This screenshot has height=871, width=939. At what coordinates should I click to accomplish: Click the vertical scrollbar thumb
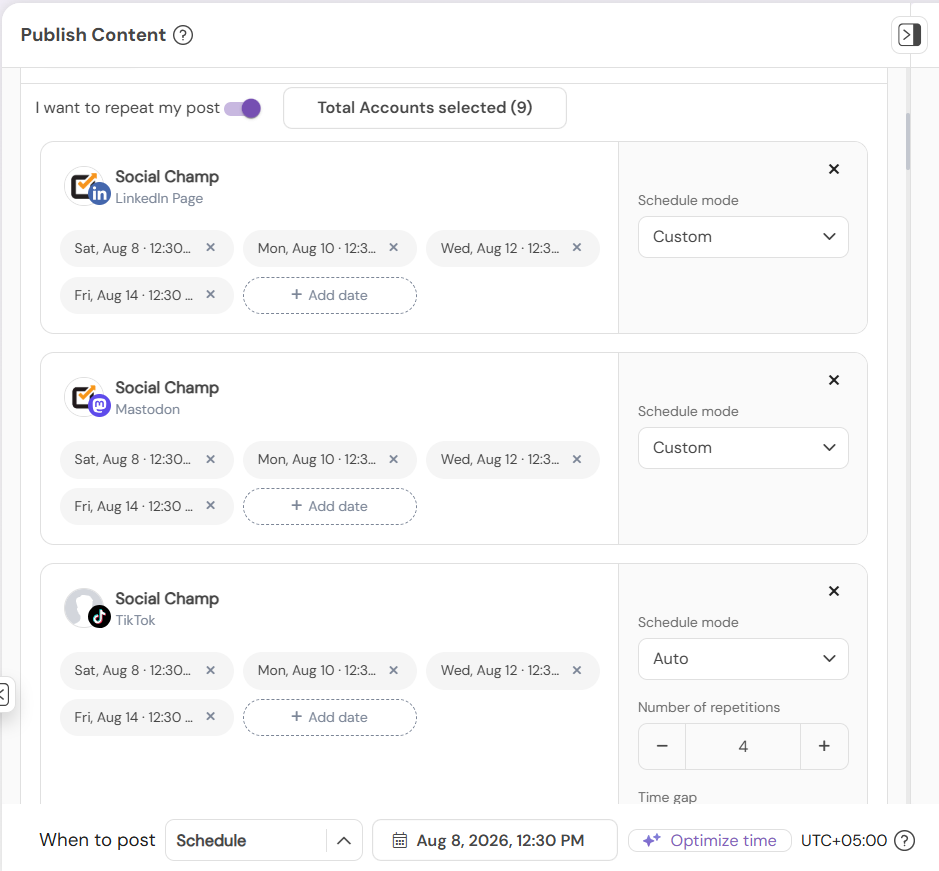908,141
